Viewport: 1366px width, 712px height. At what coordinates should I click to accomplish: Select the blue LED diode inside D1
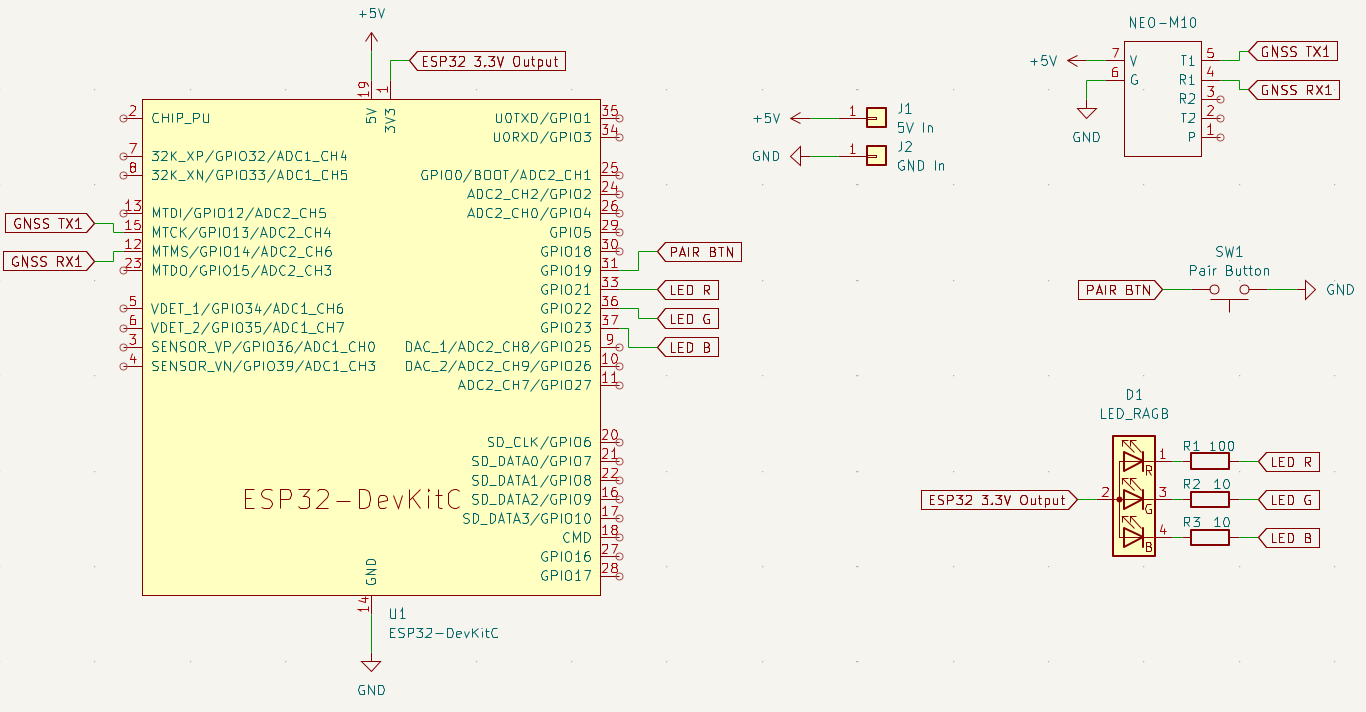(x=1133, y=536)
